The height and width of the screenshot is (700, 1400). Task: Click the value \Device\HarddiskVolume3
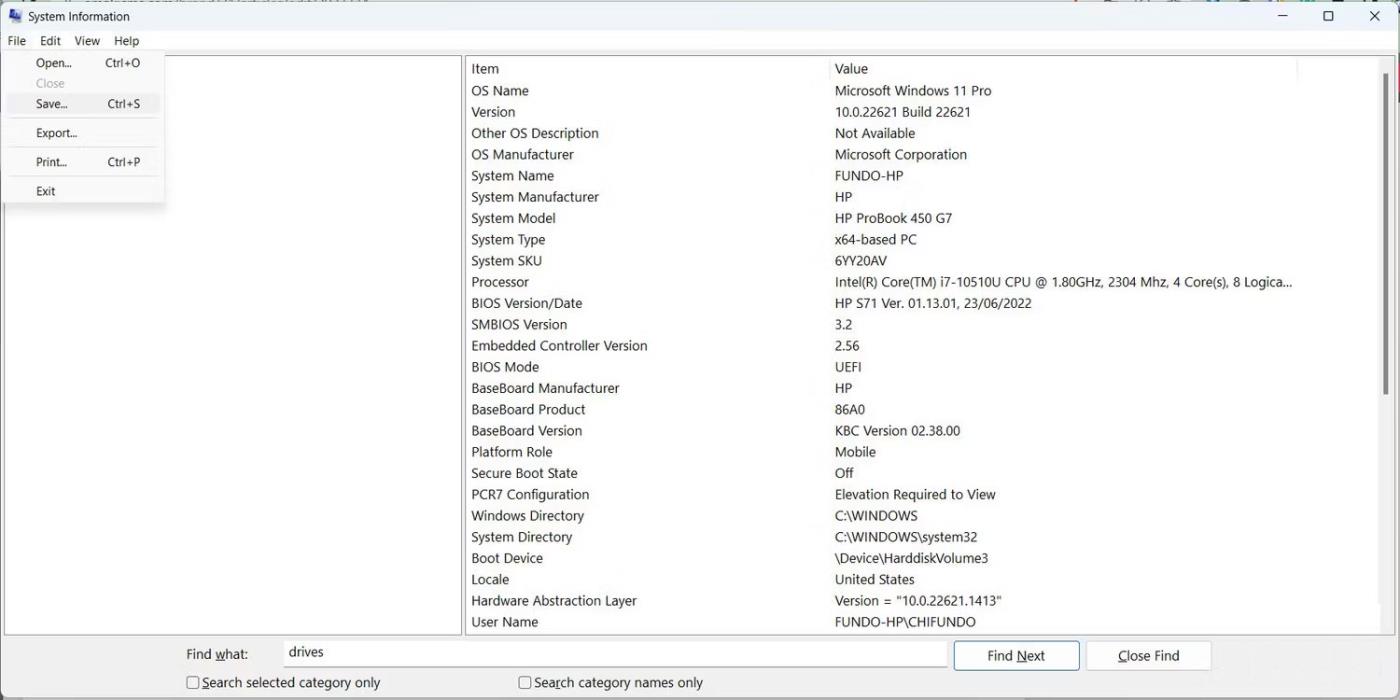(x=911, y=558)
